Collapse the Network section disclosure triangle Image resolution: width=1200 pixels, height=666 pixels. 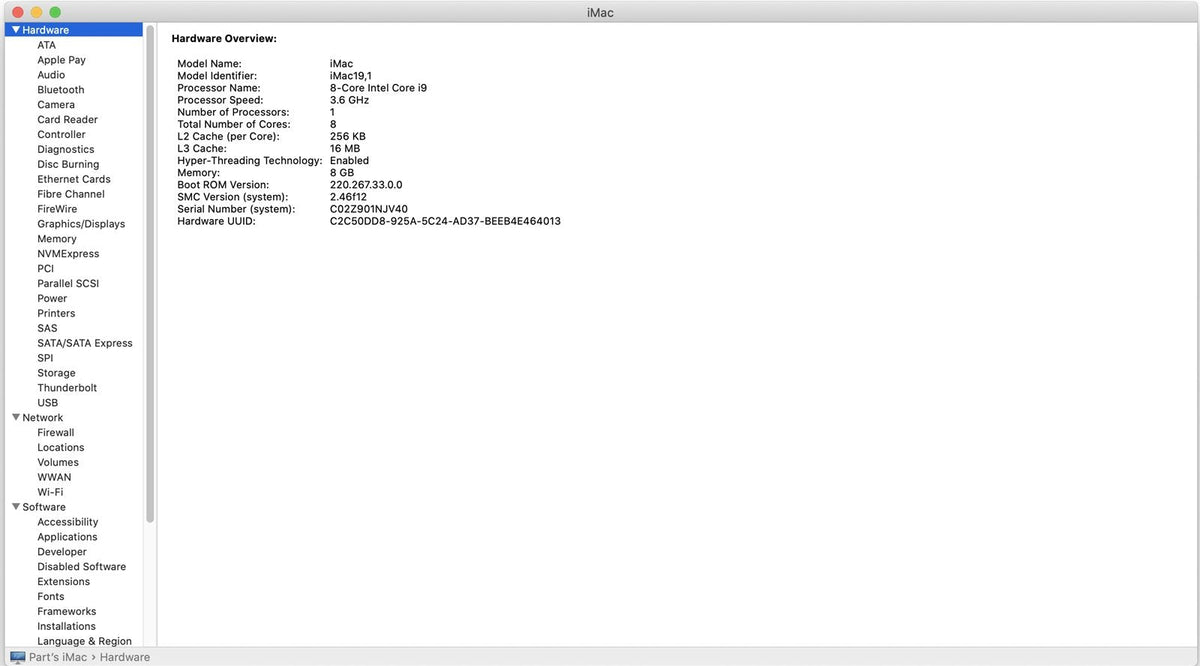point(14,417)
